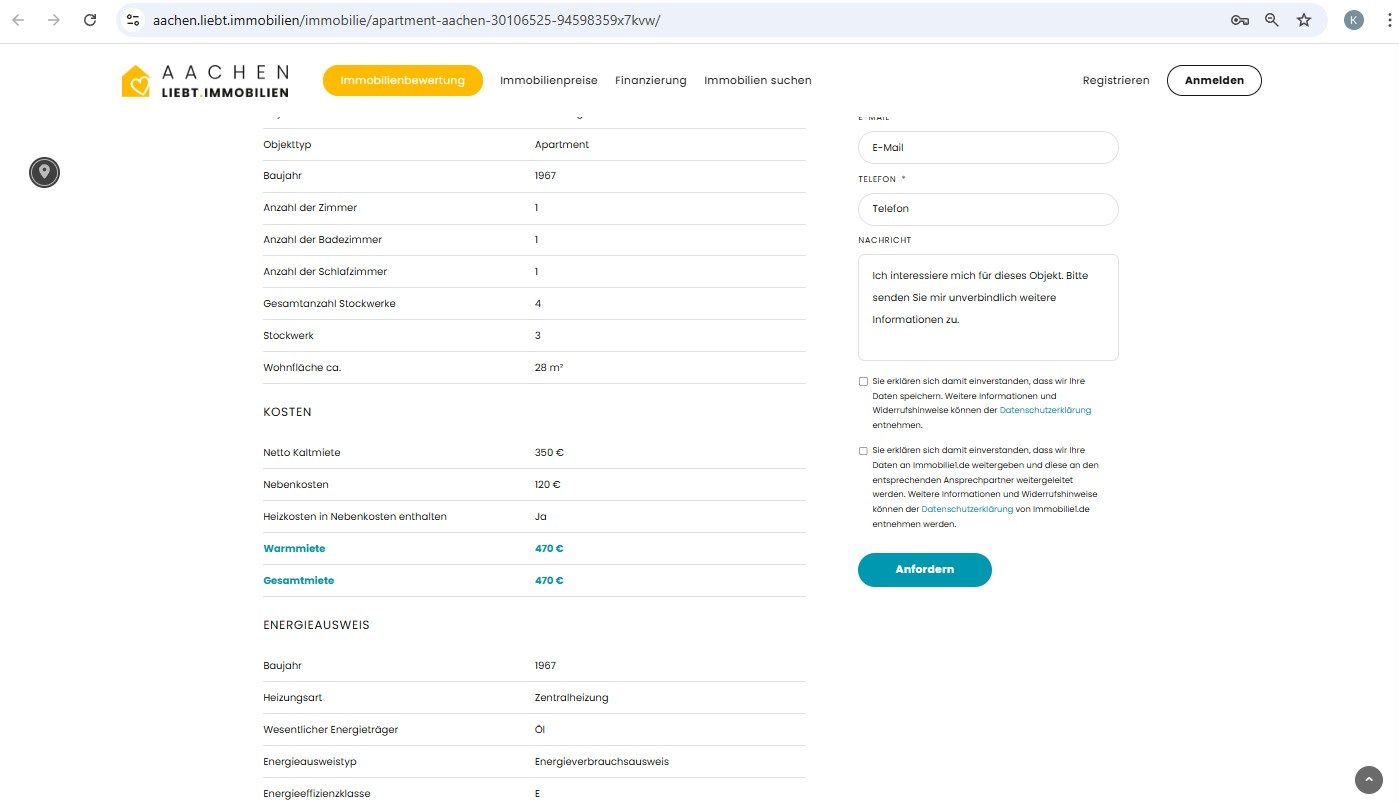
Task: Open the Immobilienpreise menu item
Action: pos(549,80)
